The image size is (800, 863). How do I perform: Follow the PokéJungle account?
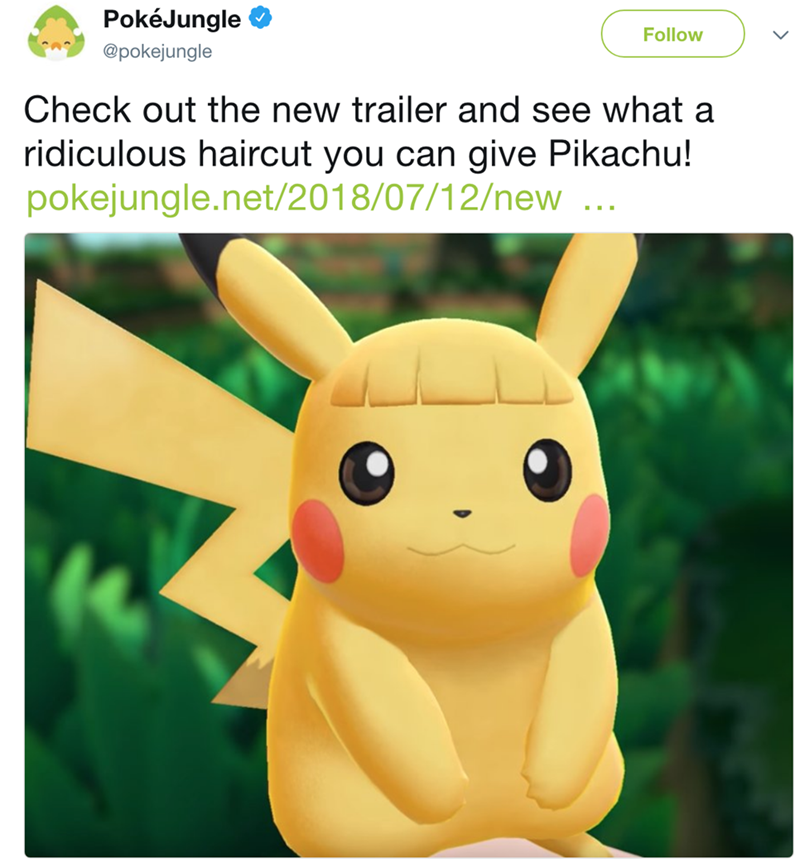point(672,34)
